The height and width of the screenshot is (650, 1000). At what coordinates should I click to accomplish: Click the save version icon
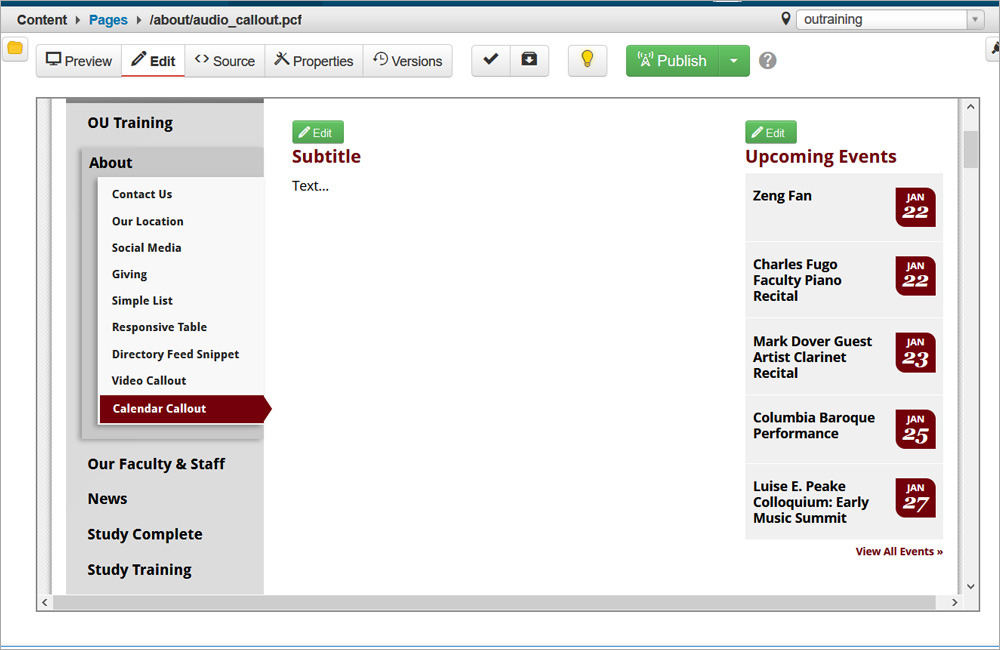pos(529,60)
